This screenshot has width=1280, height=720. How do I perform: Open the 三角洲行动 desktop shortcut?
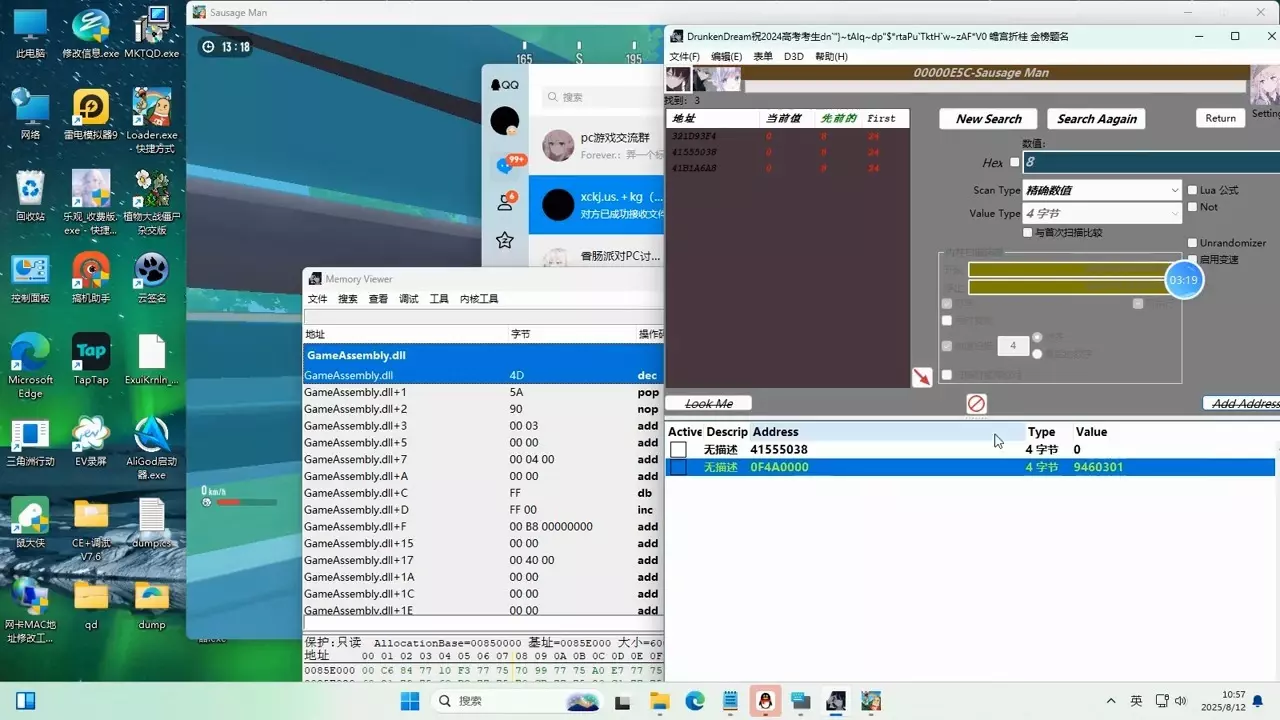(30, 441)
